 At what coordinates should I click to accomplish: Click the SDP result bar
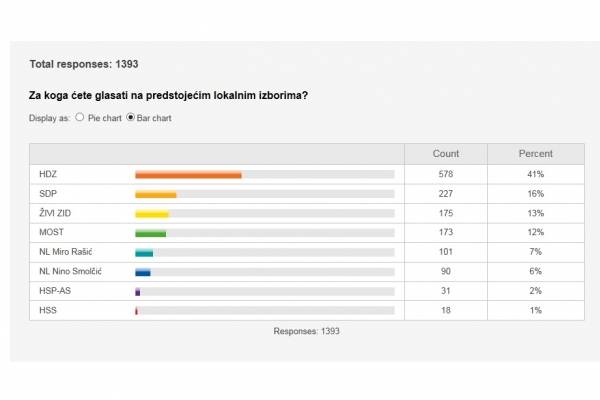click(x=155, y=194)
